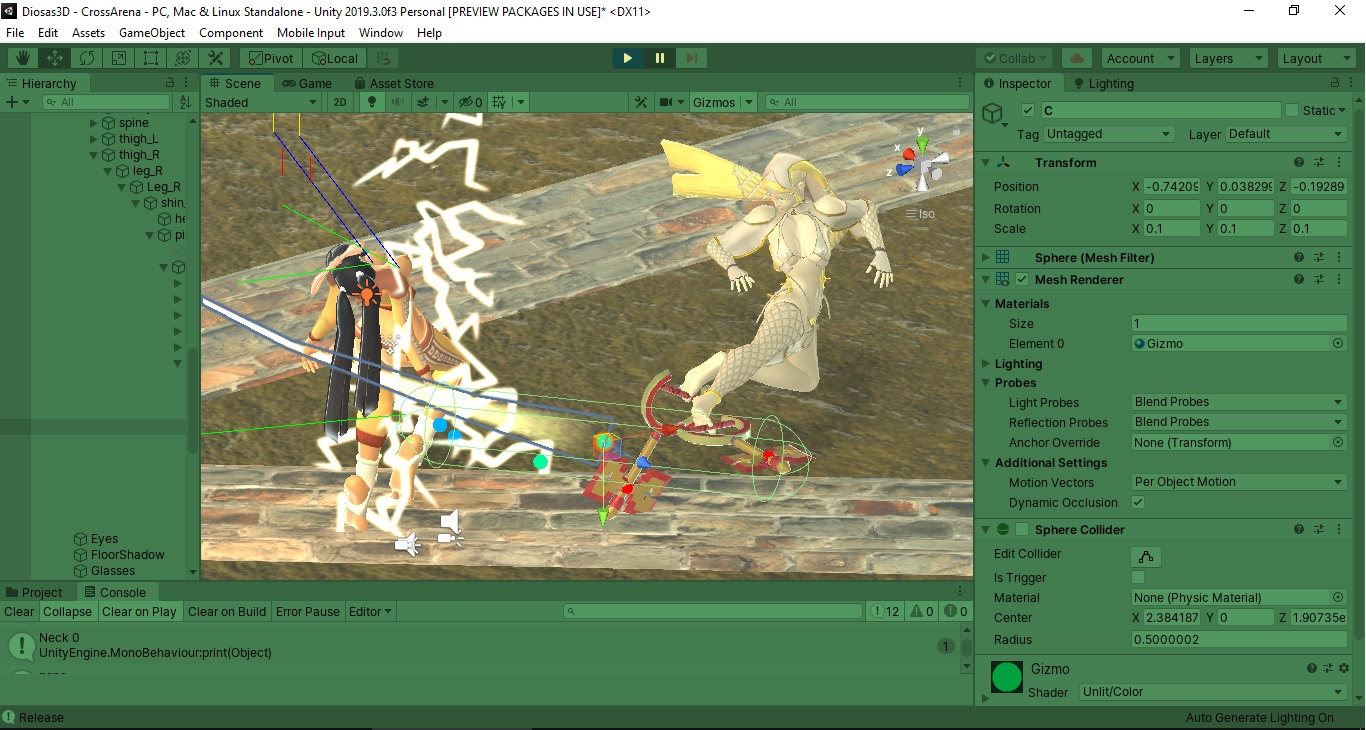Image resolution: width=1366 pixels, height=730 pixels.
Task: Check the Is Trigger checkbox
Action: (x=1138, y=577)
